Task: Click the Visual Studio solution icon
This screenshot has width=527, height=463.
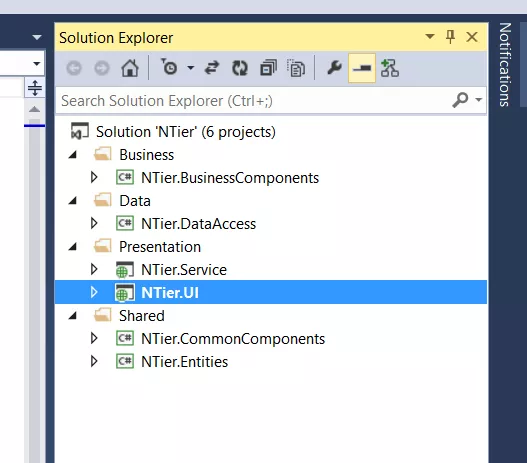Action: 80,131
